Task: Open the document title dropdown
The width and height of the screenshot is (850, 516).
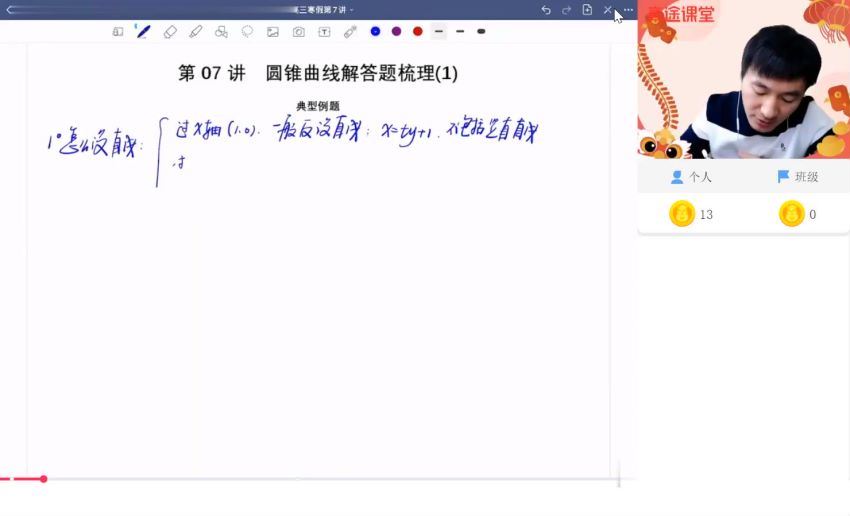Action: pos(324,10)
